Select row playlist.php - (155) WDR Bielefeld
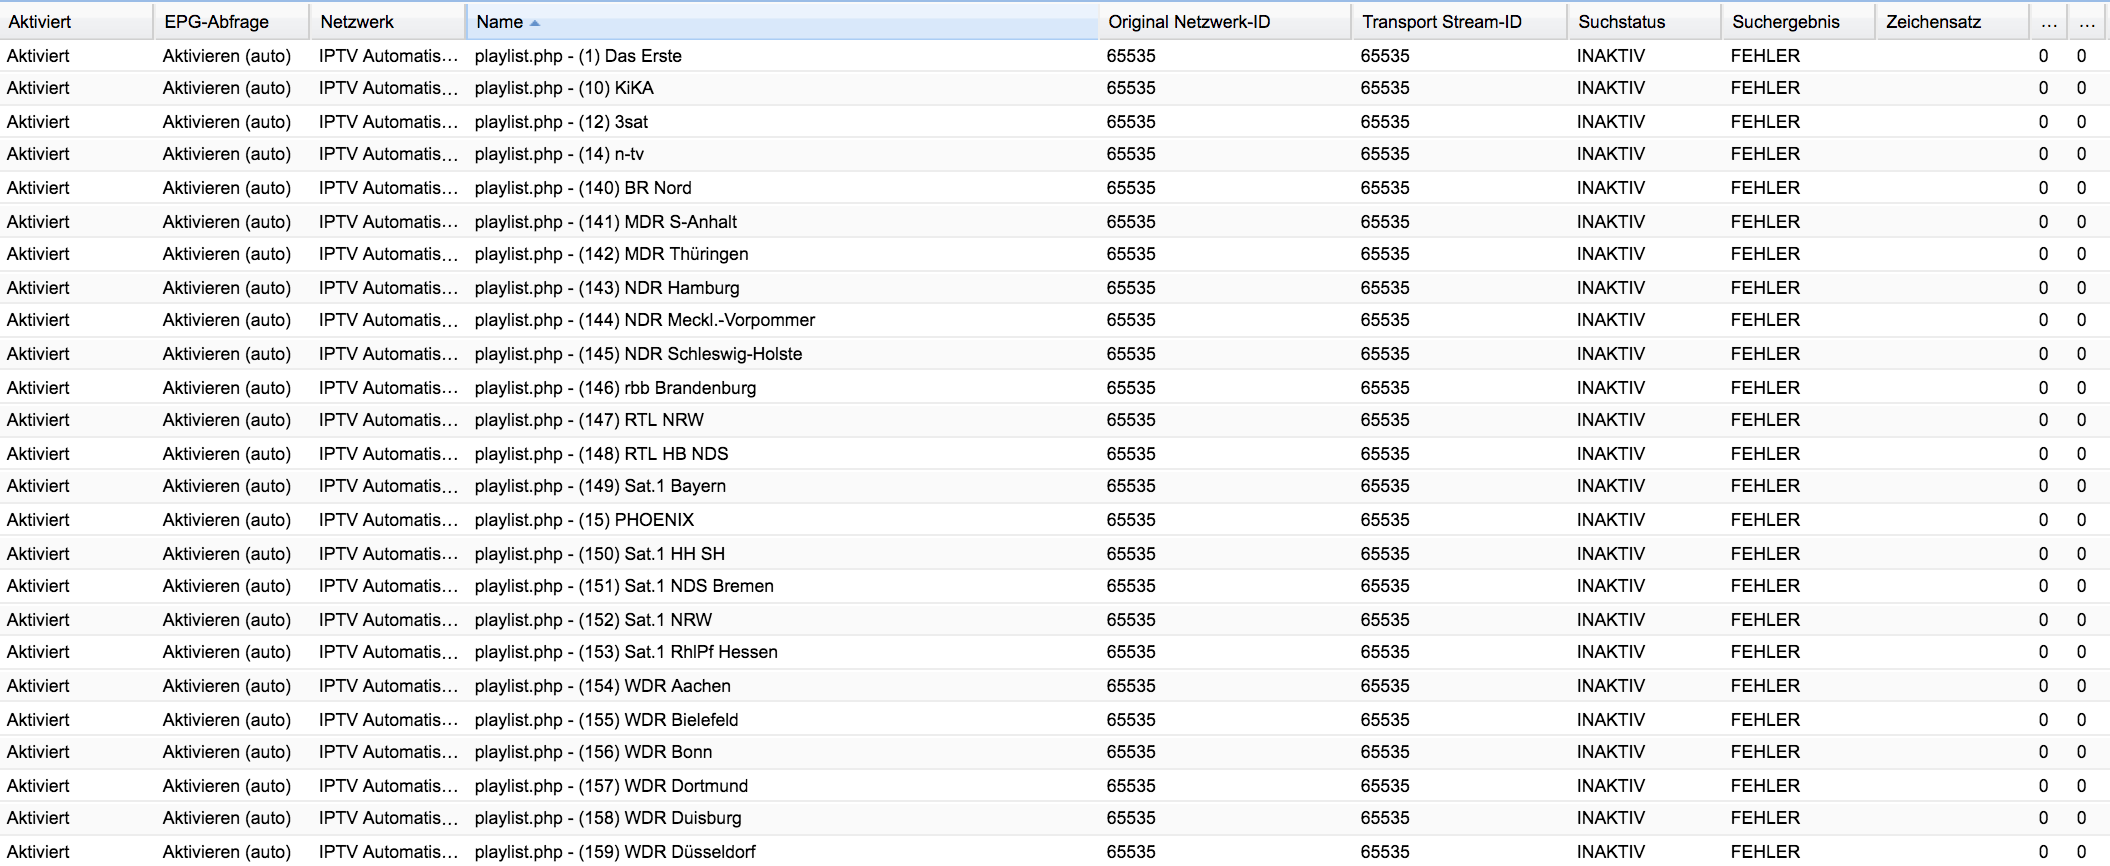 (x=1055, y=720)
